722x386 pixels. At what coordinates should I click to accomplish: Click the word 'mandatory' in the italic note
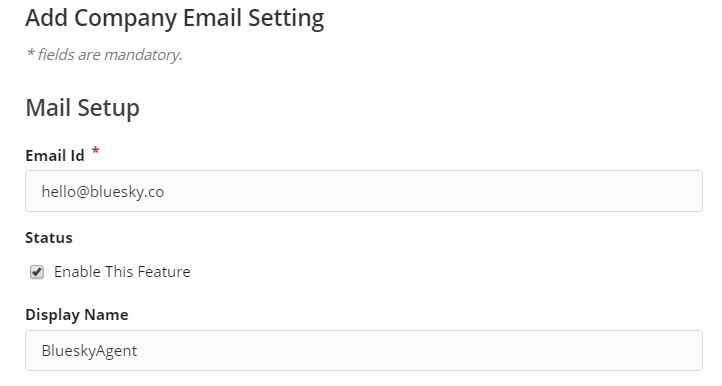[x=143, y=55]
